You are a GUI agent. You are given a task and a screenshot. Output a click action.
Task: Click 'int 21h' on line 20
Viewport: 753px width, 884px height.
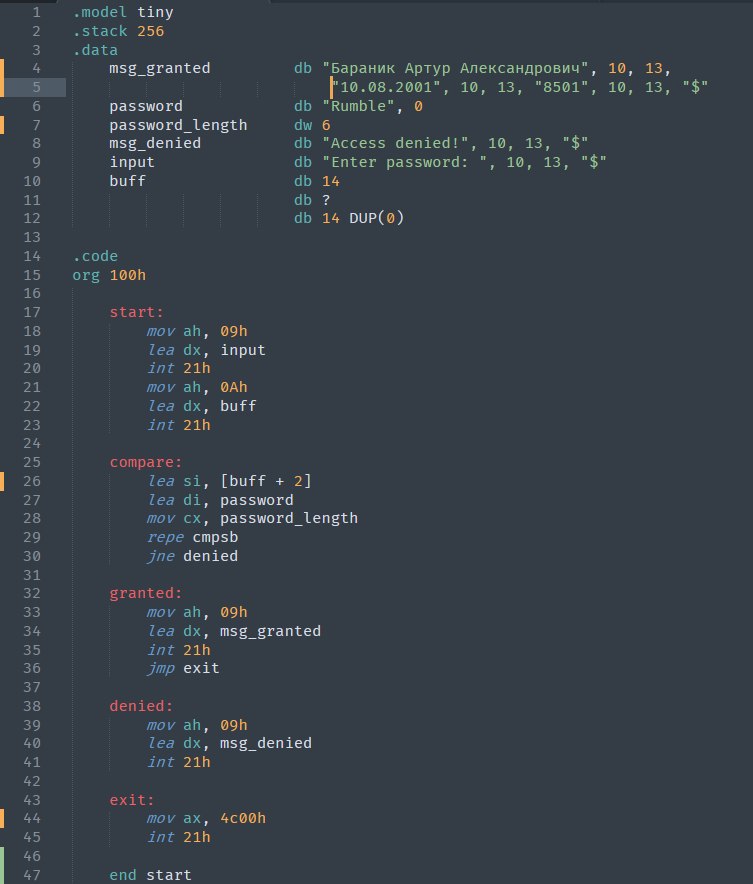pyautogui.click(x=179, y=369)
